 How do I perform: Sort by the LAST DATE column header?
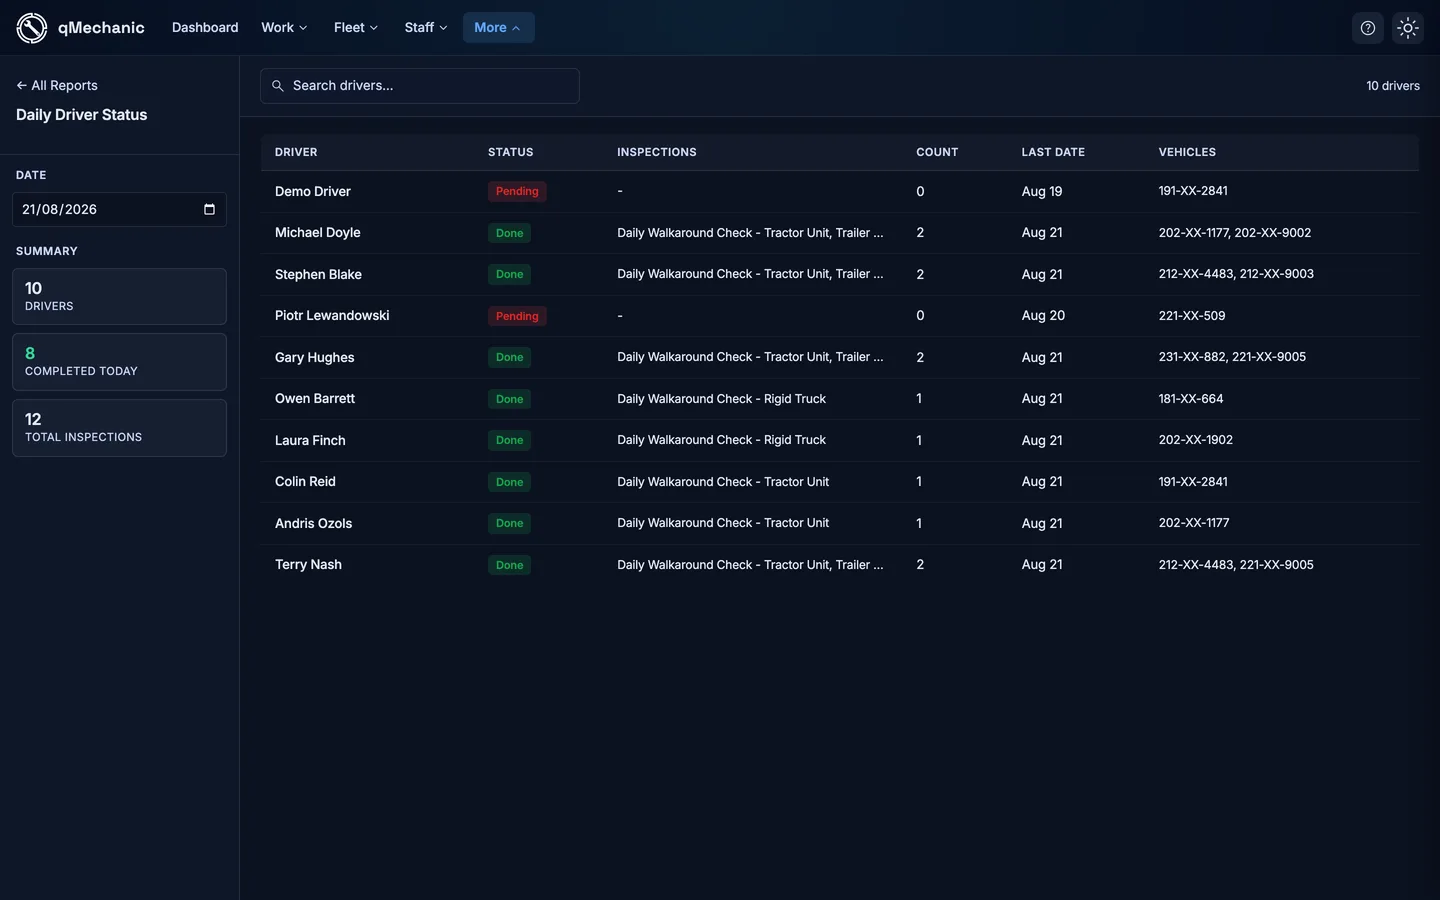(1053, 152)
